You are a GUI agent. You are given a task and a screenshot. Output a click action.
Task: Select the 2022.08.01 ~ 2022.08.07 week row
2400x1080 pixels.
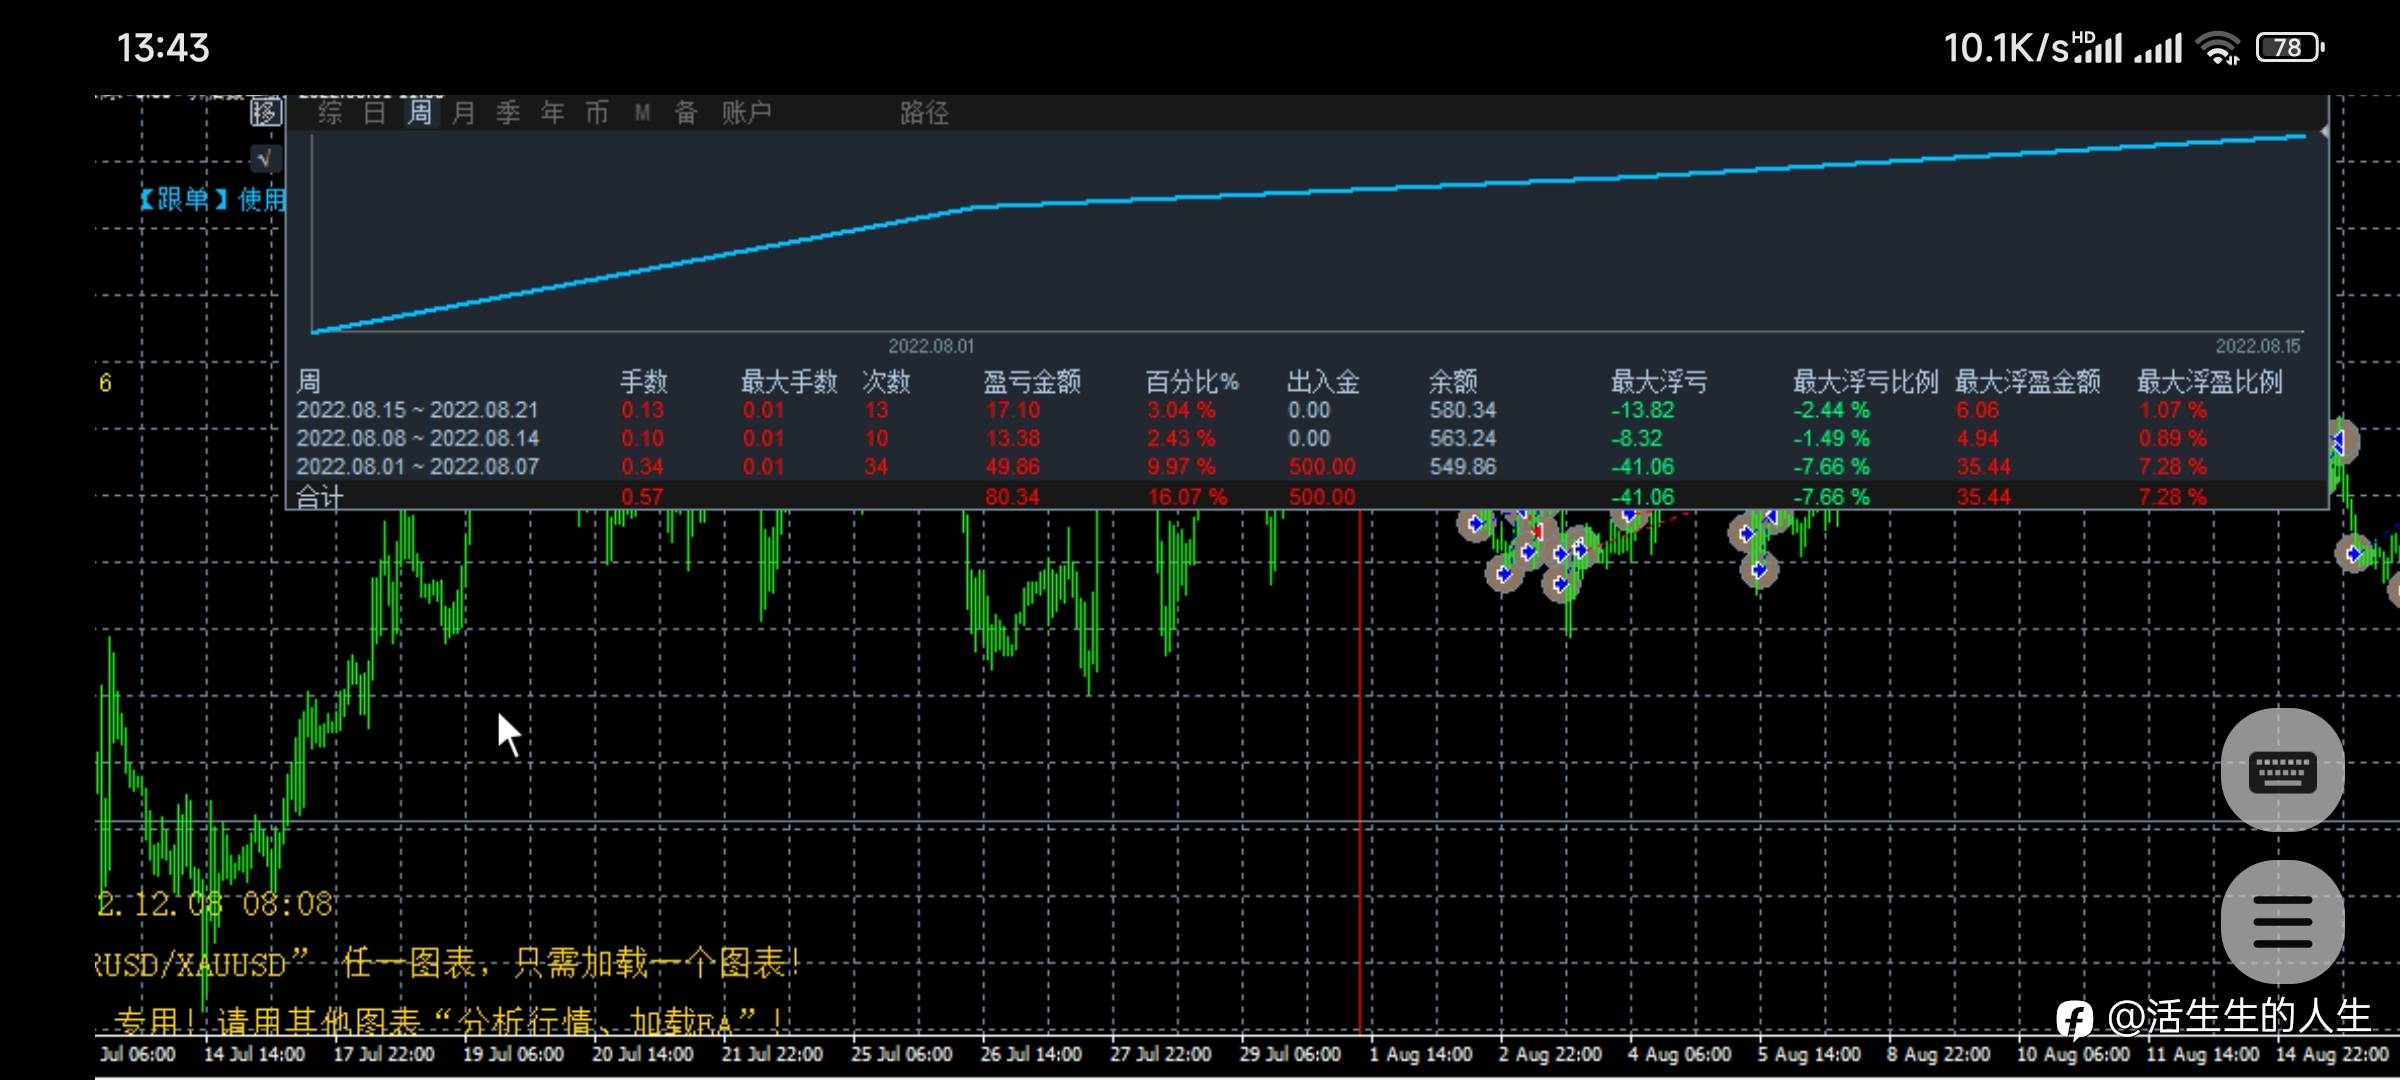[417, 467]
